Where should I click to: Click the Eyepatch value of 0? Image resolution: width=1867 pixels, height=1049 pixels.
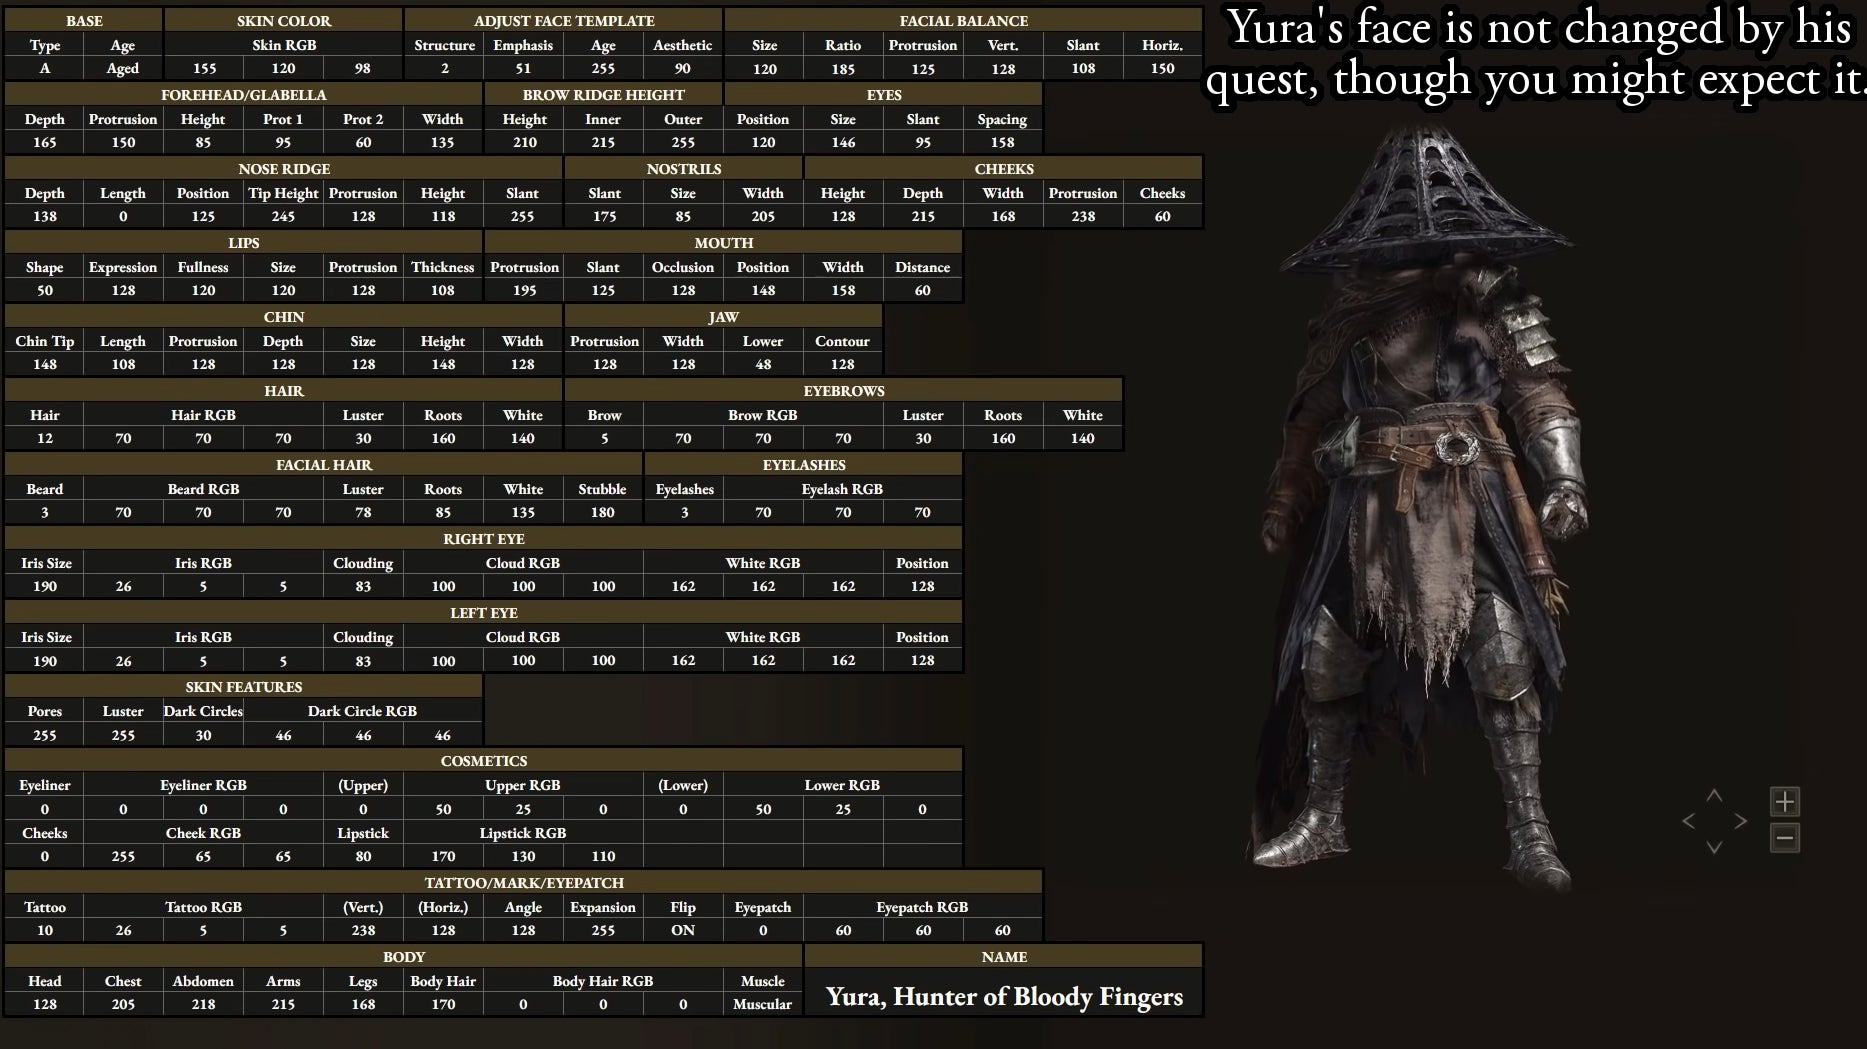[x=763, y=930]
